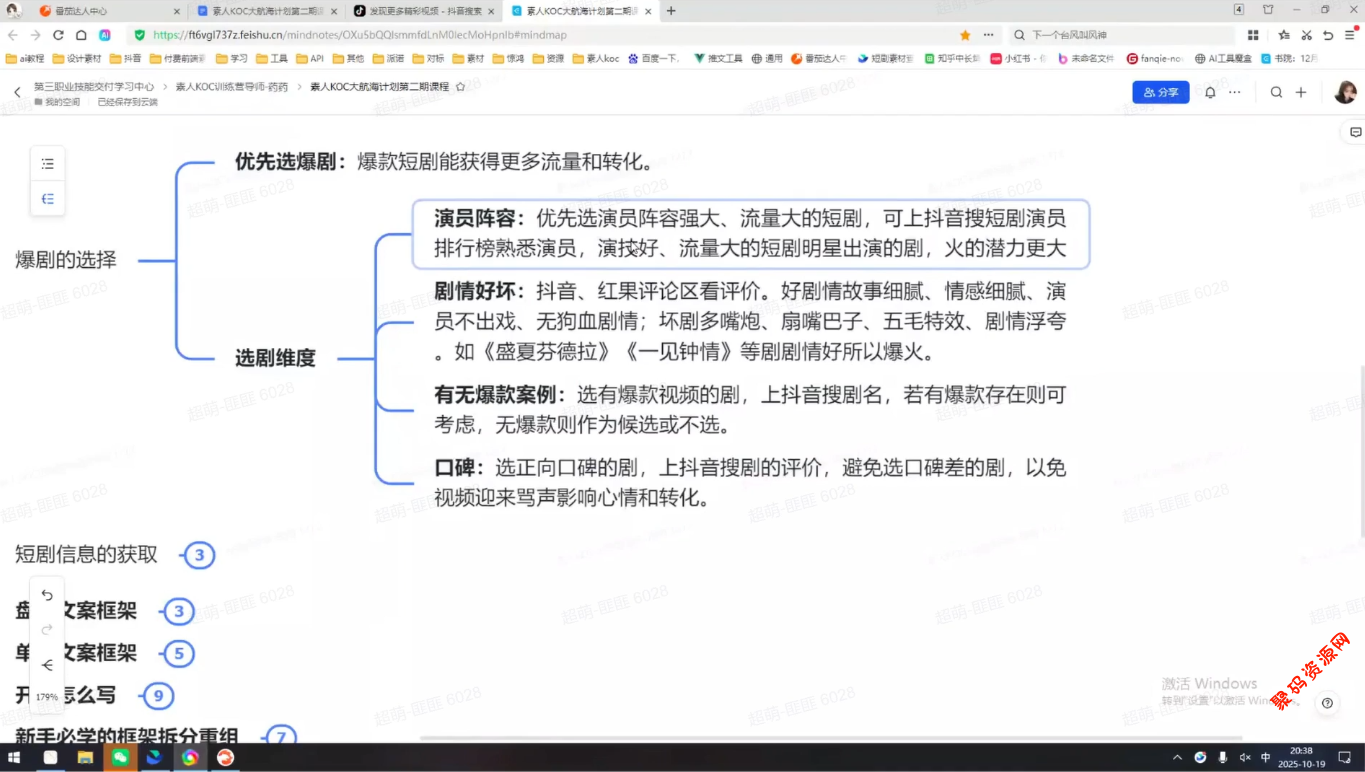Star the document next to its title

[460, 87]
